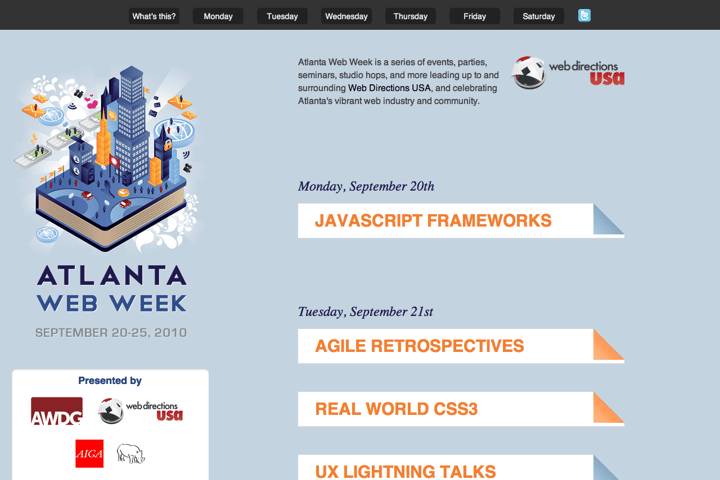Open the red AIGA sponsor logo
720x480 pixels.
click(x=90, y=454)
